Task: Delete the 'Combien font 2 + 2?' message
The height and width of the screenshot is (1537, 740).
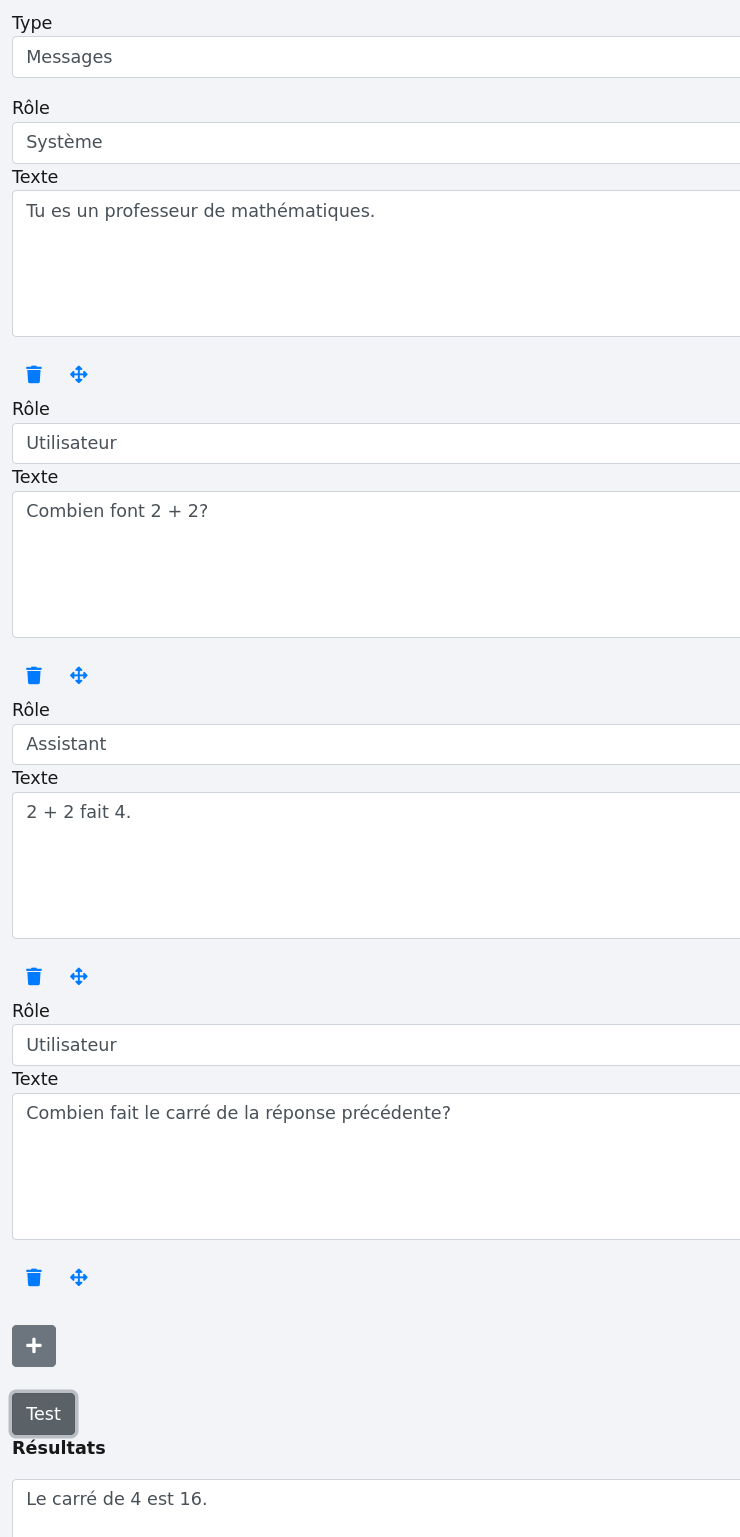Action: pyautogui.click(x=34, y=676)
